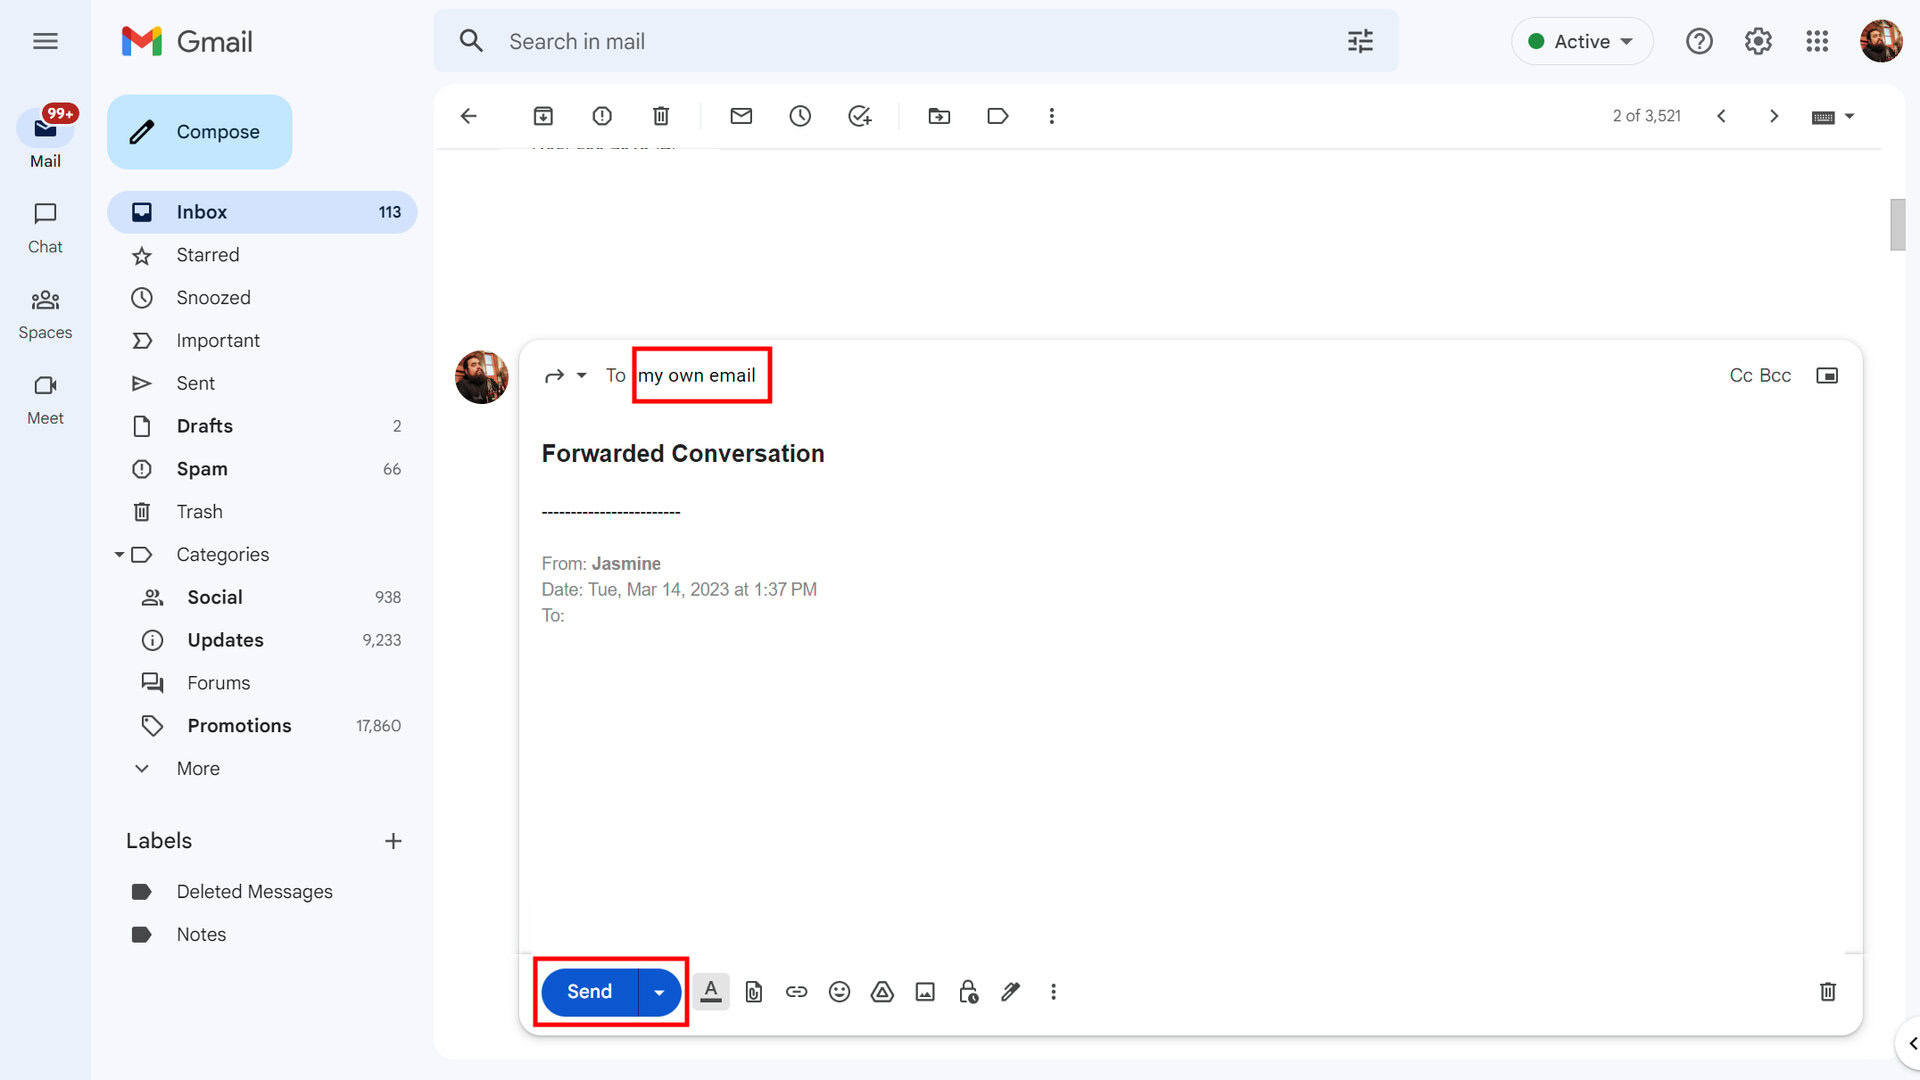The image size is (1920, 1080).
Task: Click the Report spam icon
Action: point(602,116)
